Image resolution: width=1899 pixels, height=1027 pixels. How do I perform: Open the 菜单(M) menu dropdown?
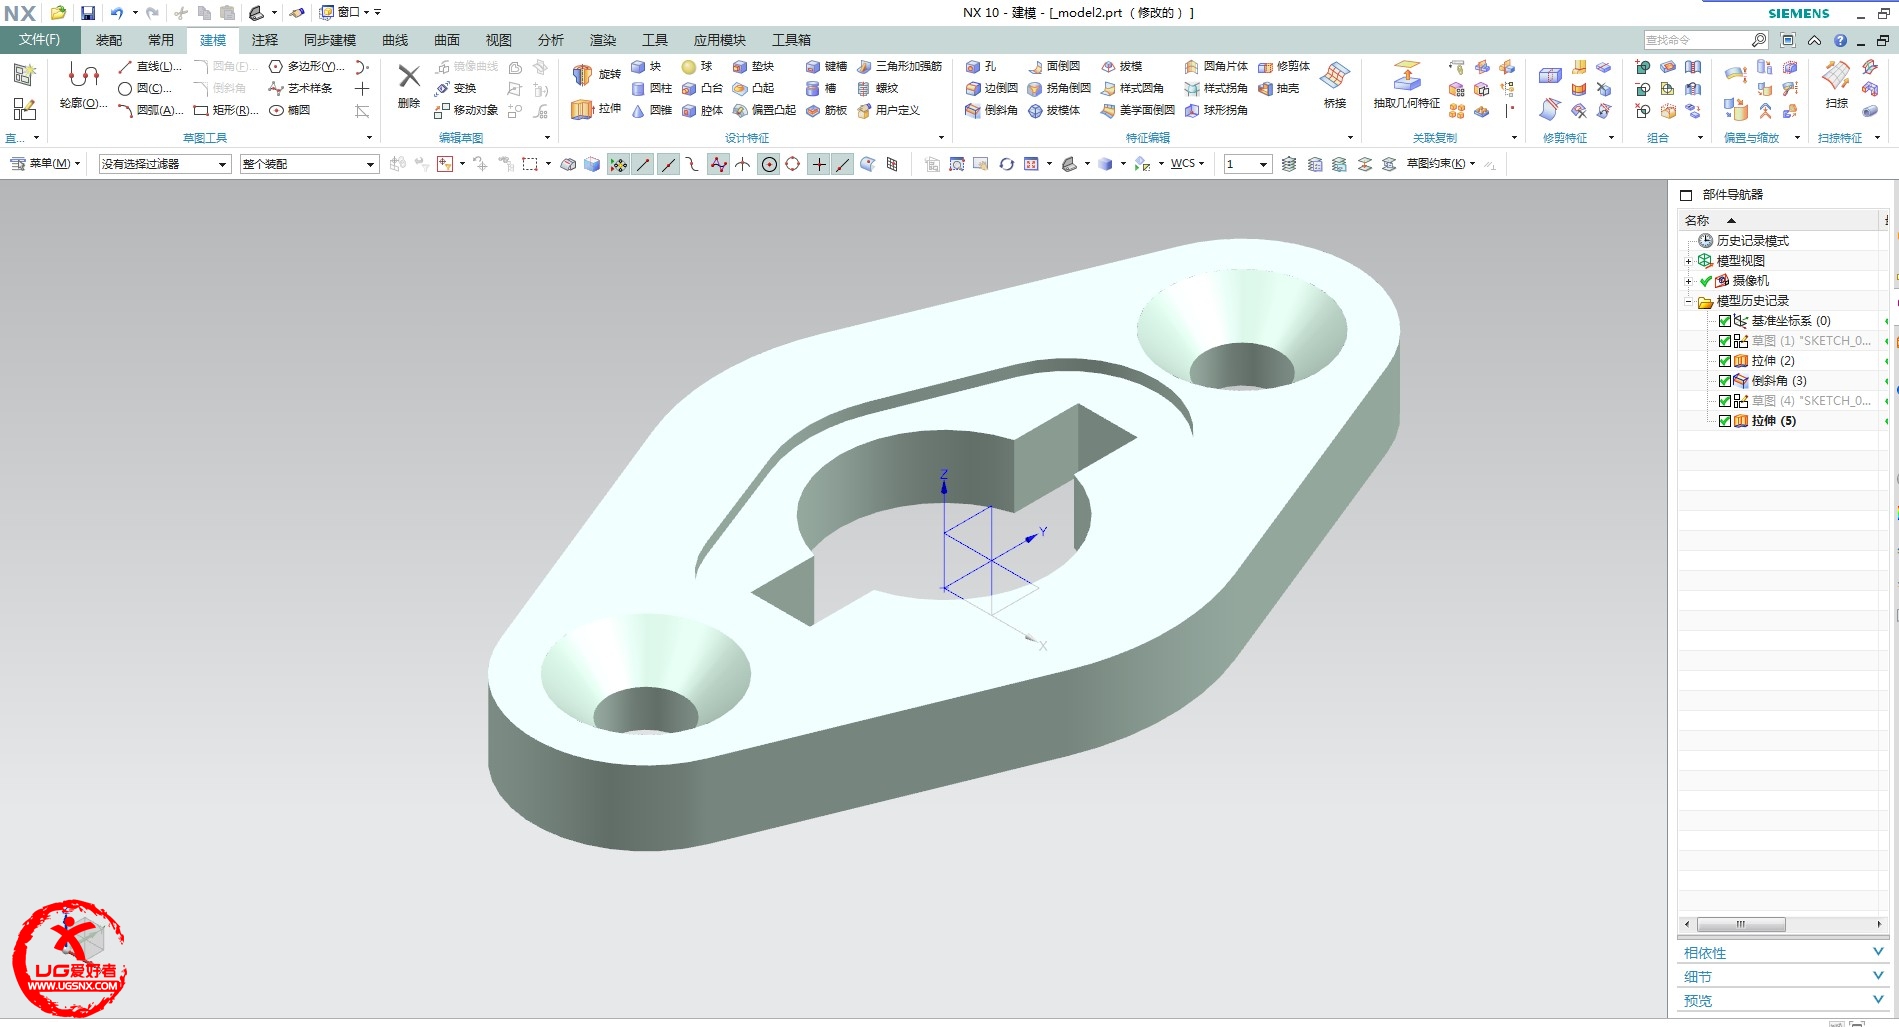pyautogui.click(x=46, y=164)
